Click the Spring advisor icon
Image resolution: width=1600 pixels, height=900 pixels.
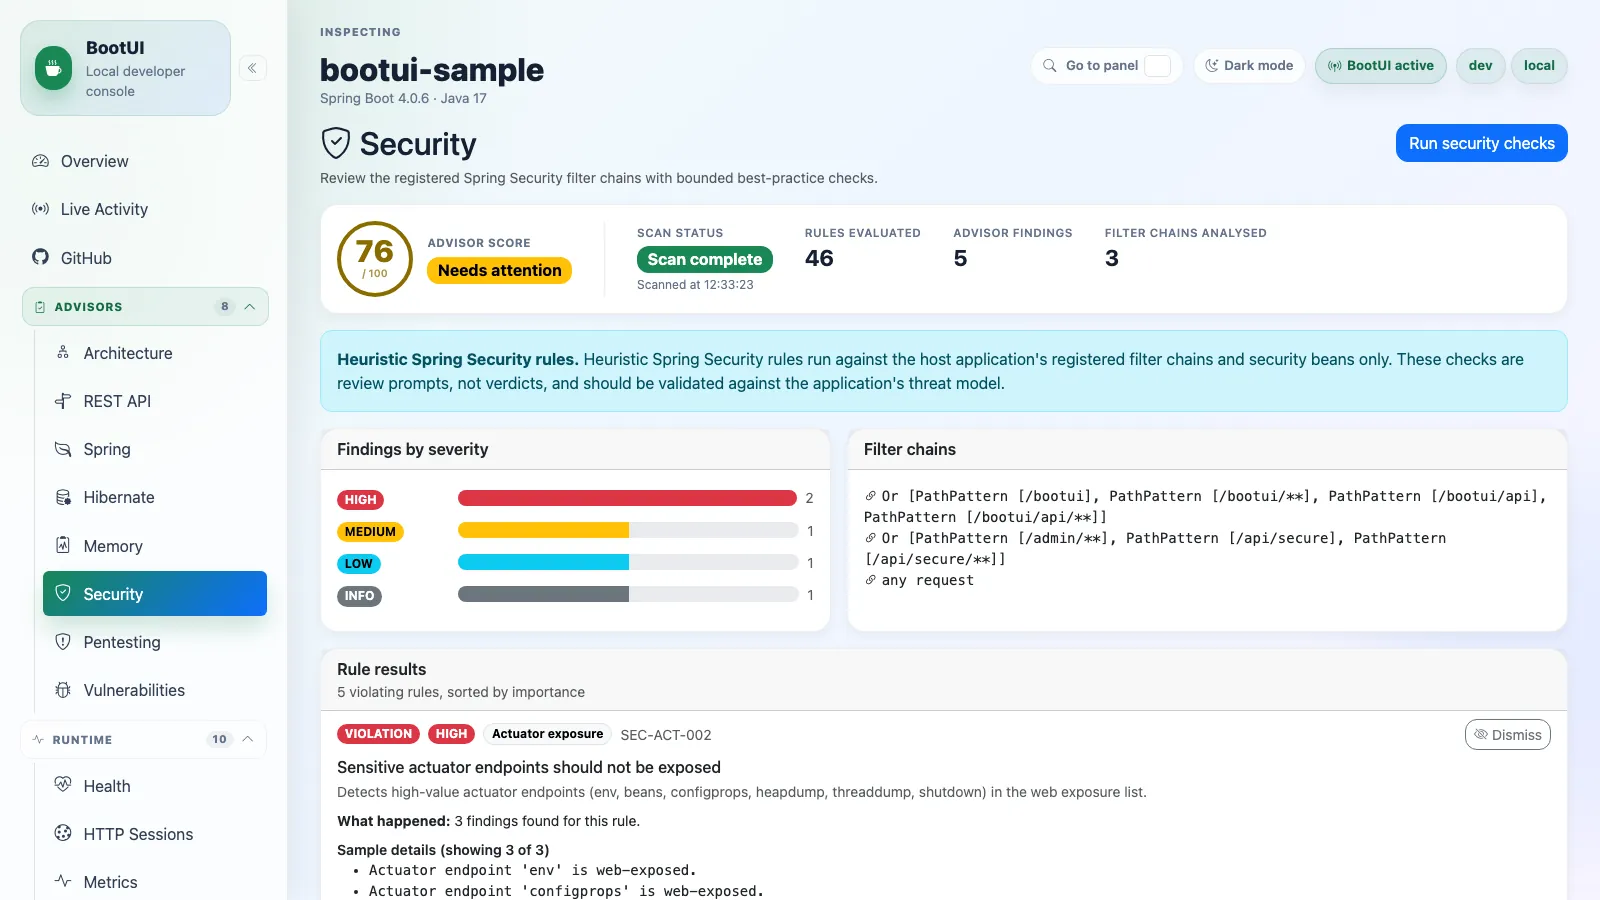(x=63, y=449)
